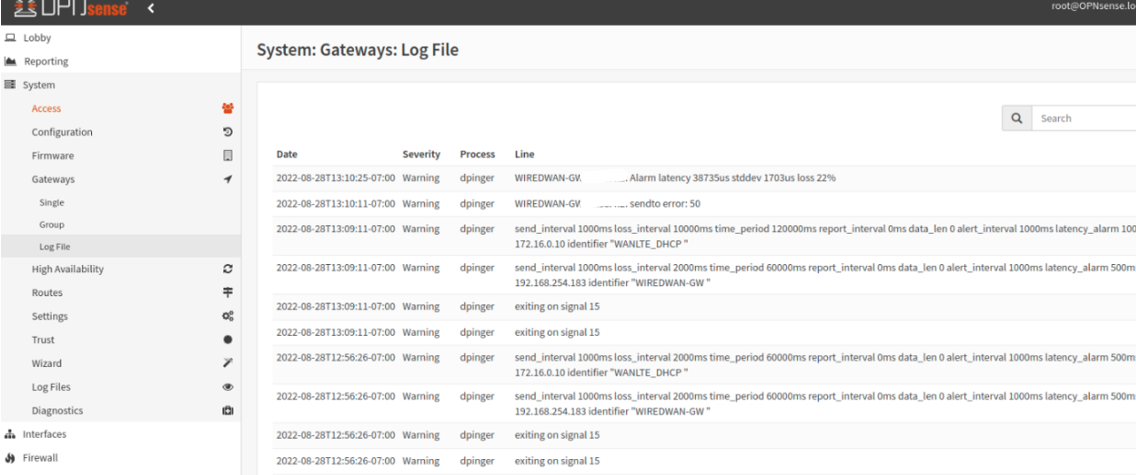1136x475 pixels.
Task: Click the Gateways arrow icon
Action: [x=227, y=179]
